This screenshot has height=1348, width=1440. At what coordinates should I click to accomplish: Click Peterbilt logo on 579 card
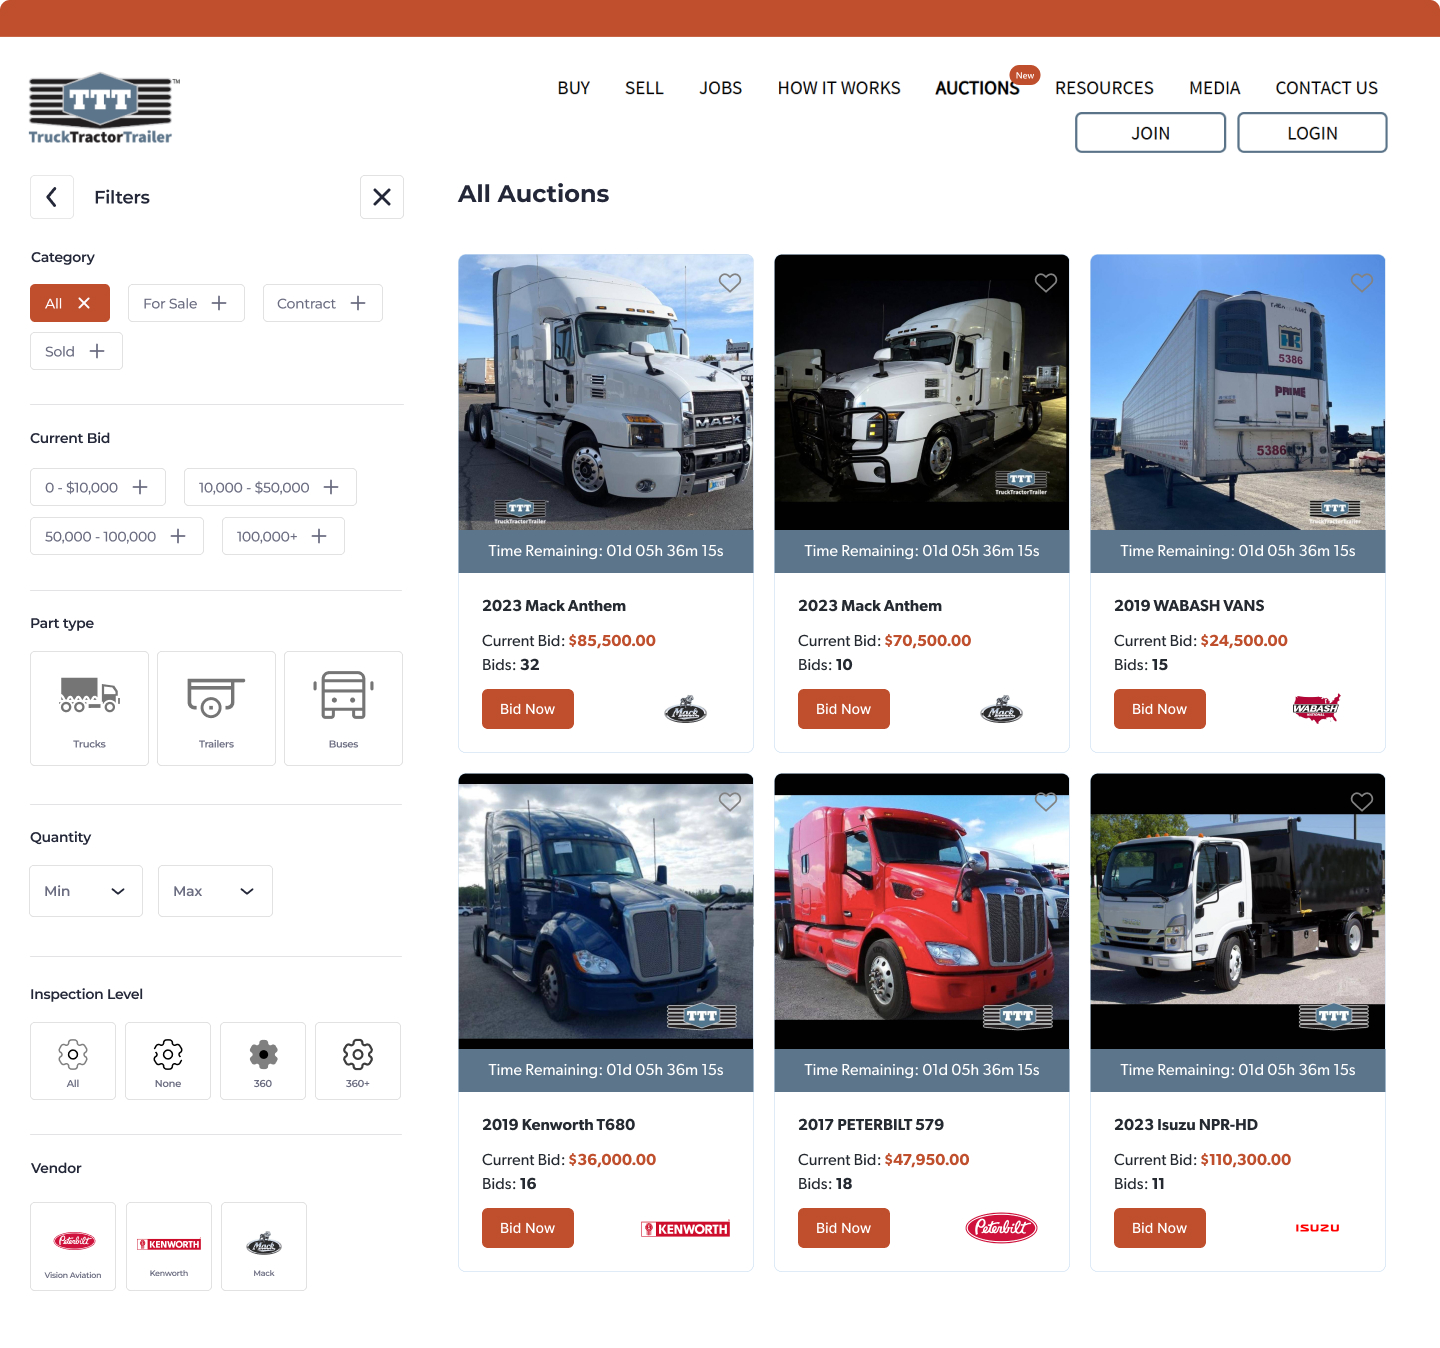(1002, 1228)
